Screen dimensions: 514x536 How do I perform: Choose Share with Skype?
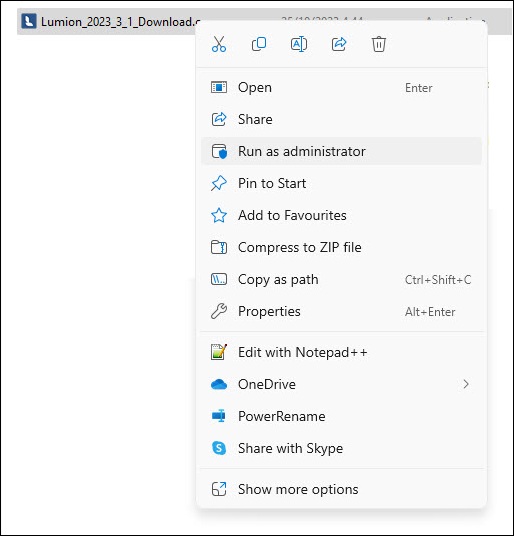pos(341,448)
